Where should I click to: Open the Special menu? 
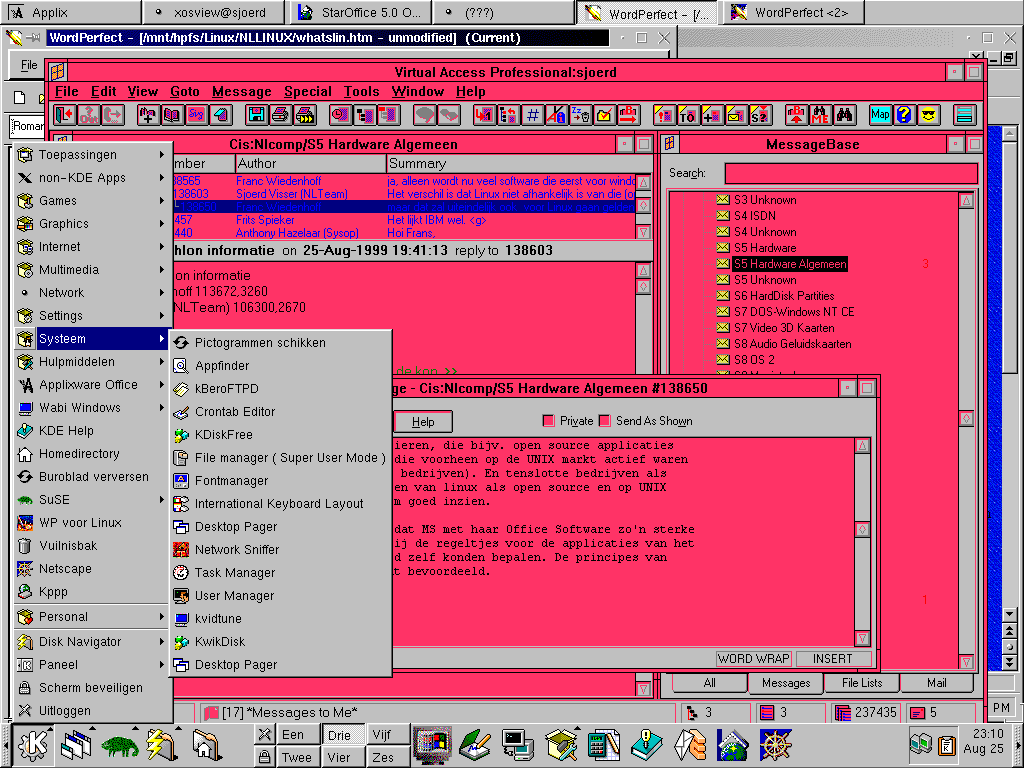(308, 91)
